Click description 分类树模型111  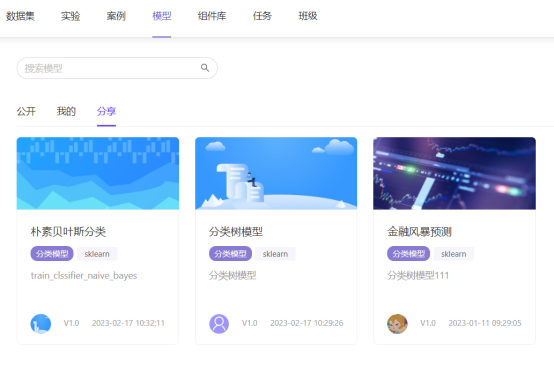tap(418, 276)
